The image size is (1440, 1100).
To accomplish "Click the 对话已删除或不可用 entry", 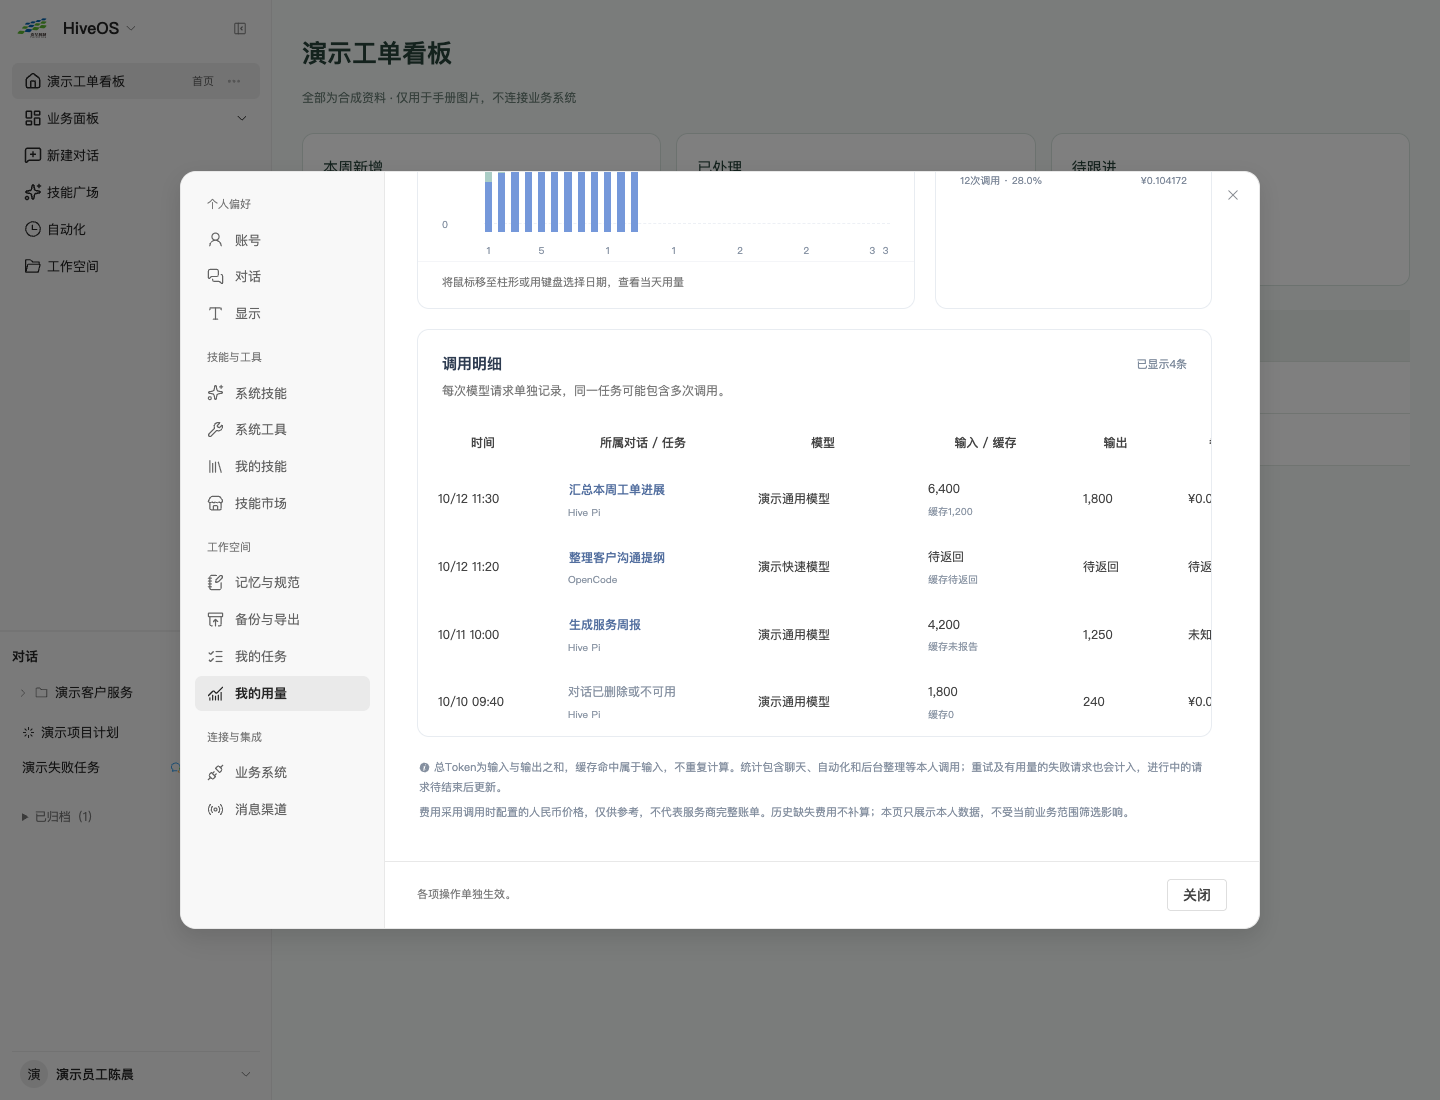I will pyautogui.click(x=622, y=692).
